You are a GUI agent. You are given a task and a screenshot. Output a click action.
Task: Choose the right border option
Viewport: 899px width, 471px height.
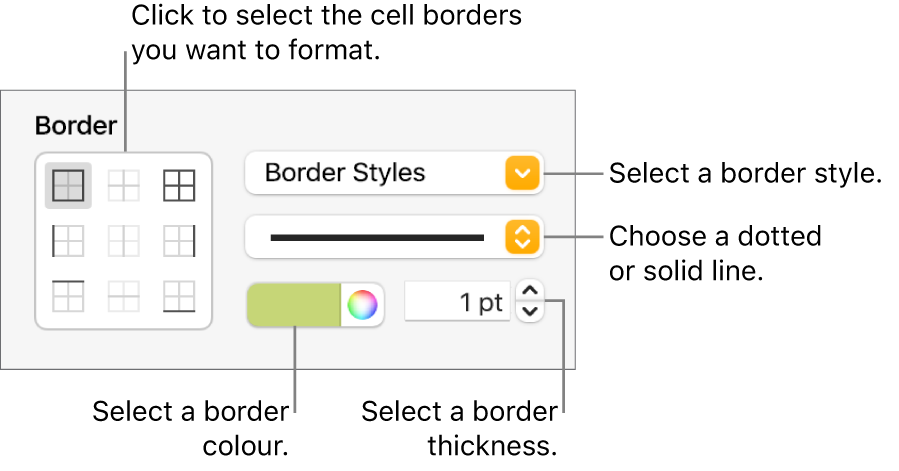(180, 241)
